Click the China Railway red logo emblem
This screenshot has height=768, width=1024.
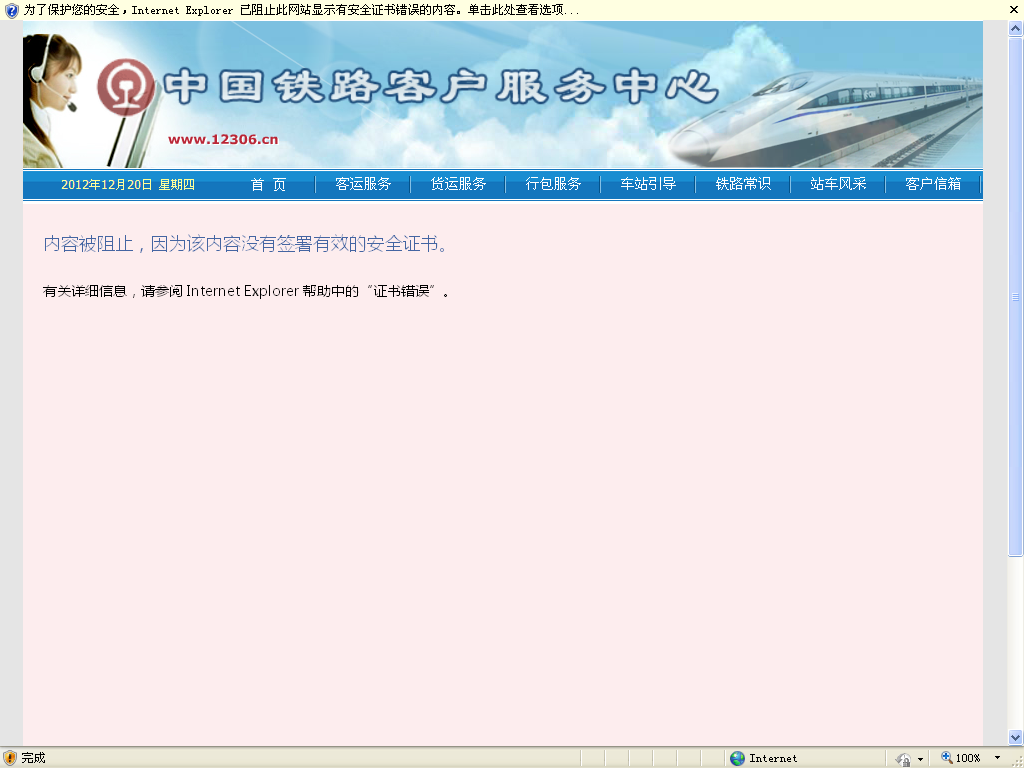coord(125,88)
